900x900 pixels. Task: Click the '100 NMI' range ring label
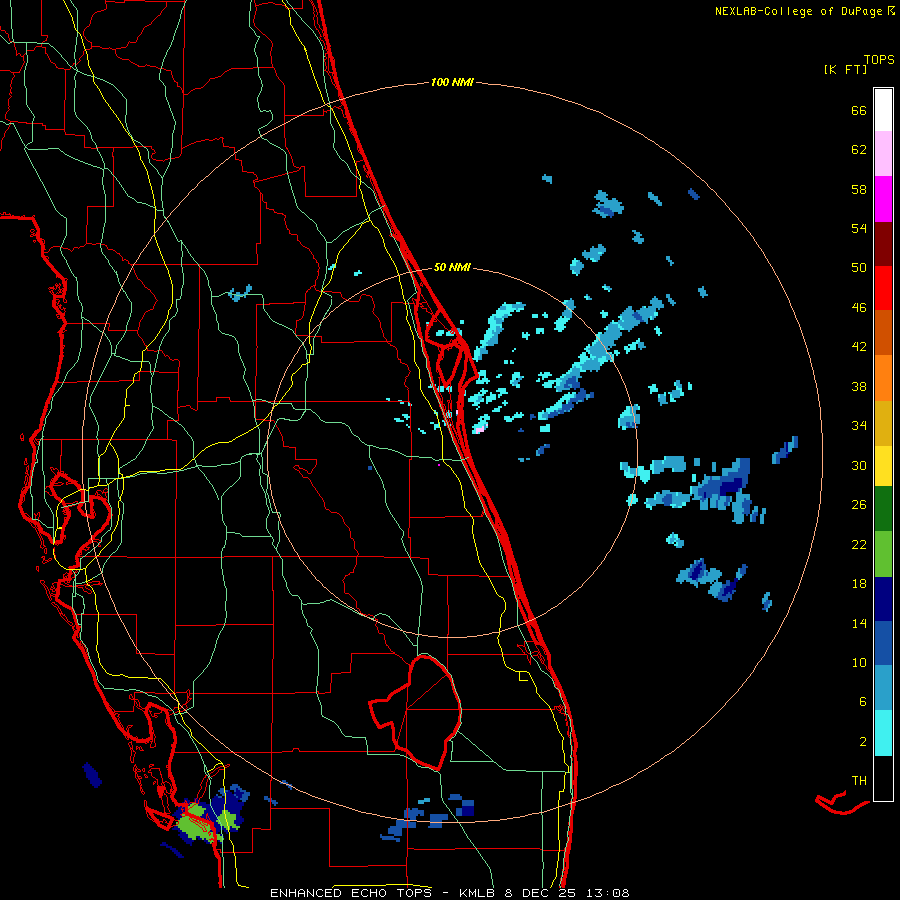(452, 82)
